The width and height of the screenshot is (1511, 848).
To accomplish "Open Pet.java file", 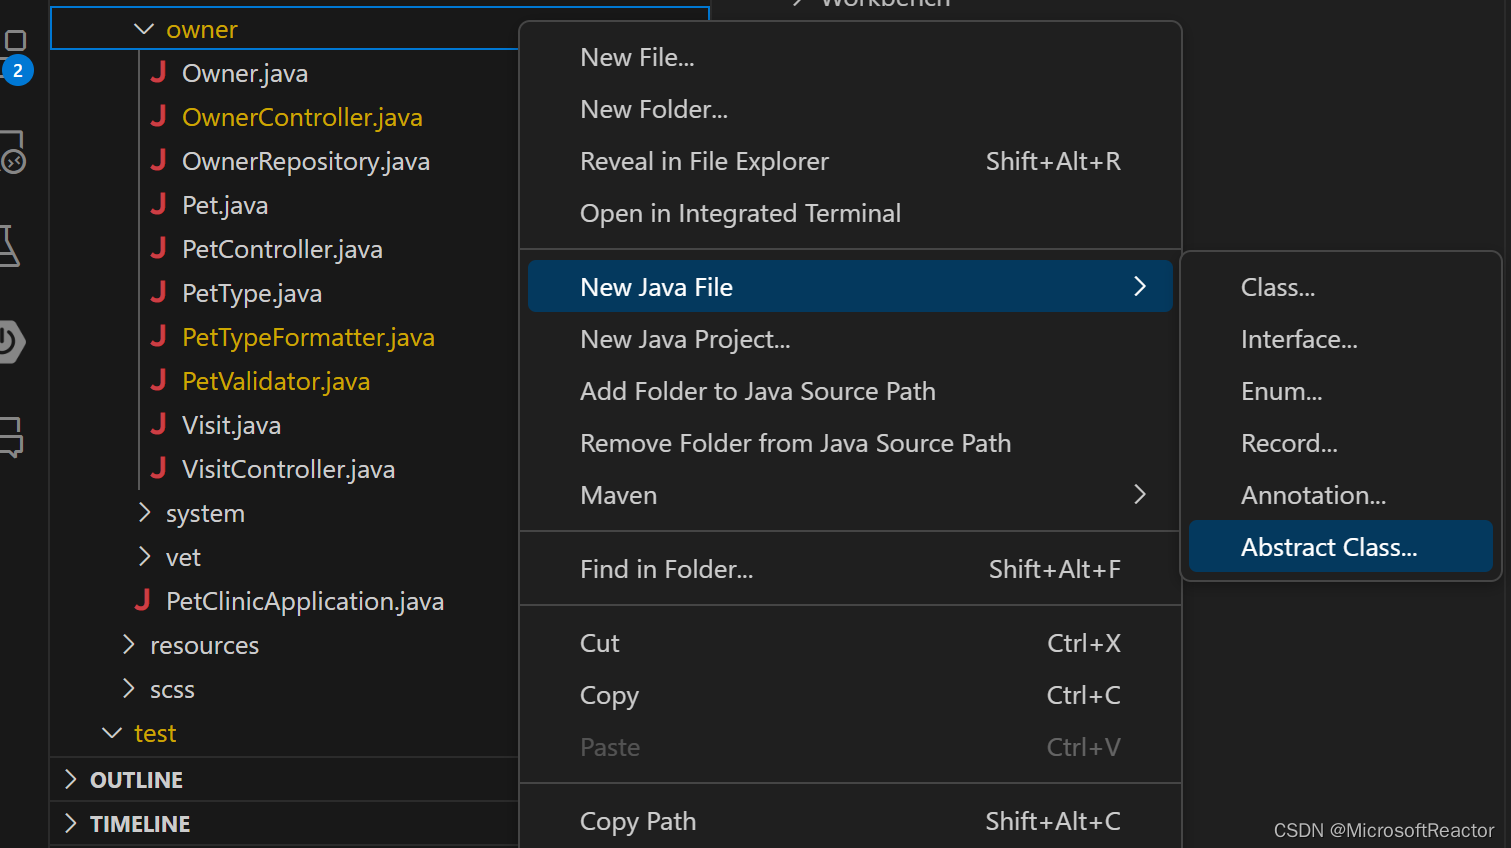I will click(225, 206).
